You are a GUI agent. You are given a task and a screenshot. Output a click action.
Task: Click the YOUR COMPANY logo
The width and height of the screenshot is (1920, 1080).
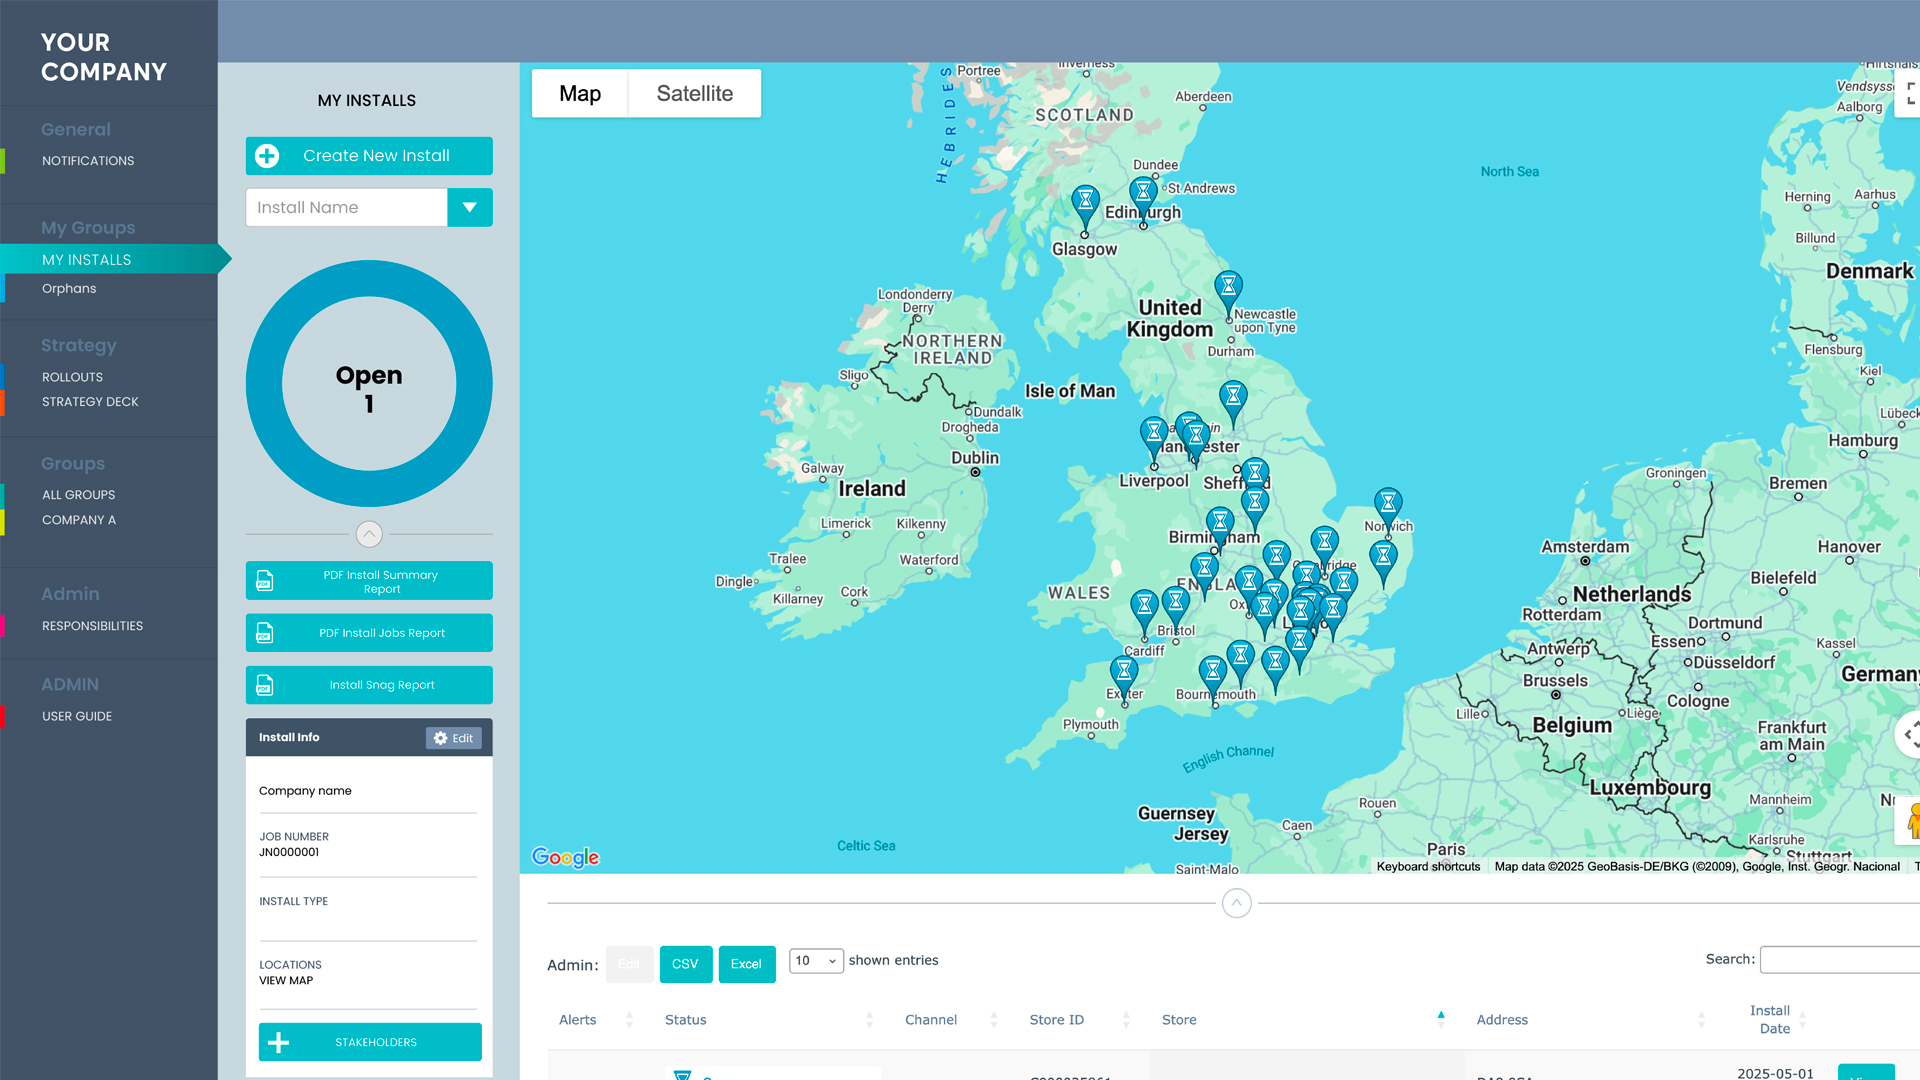click(x=104, y=57)
